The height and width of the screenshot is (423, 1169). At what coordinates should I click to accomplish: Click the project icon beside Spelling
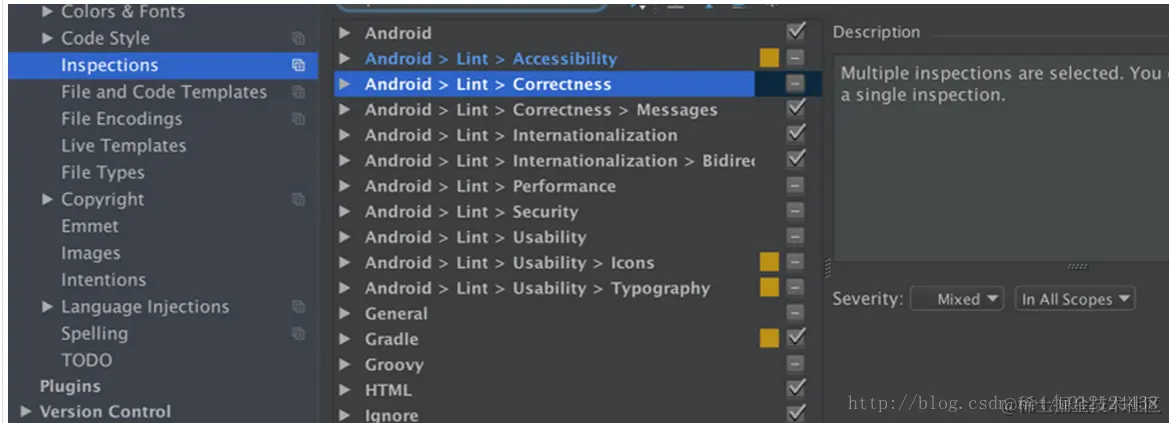298,333
